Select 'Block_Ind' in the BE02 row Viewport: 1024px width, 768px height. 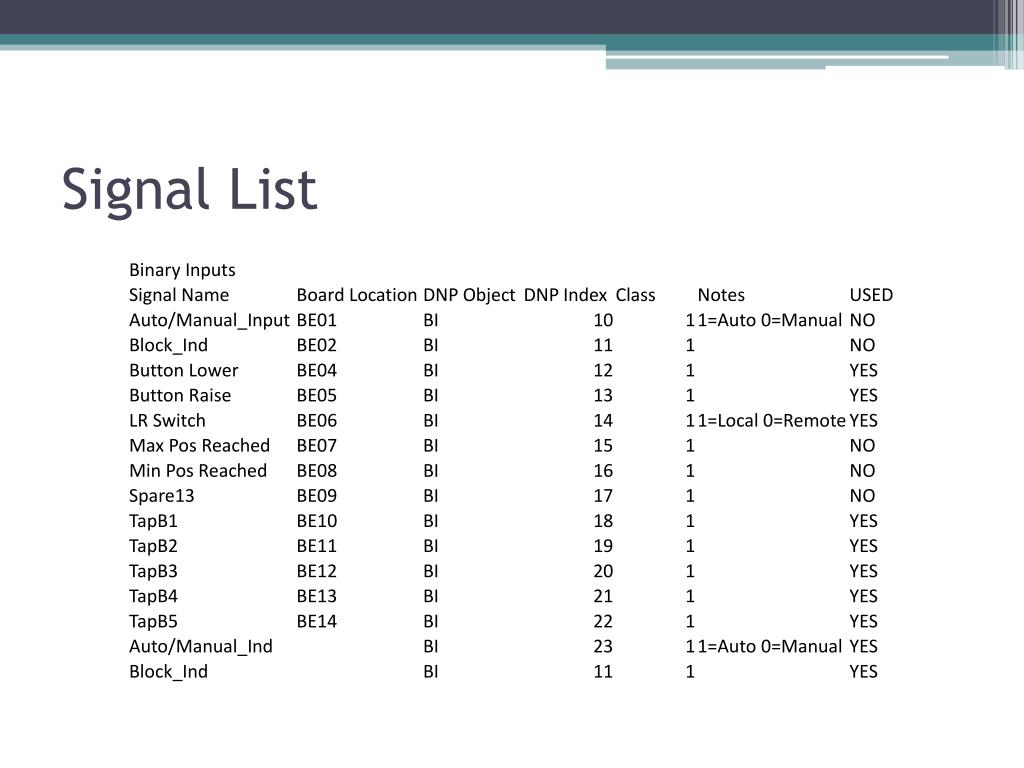tap(168, 345)
